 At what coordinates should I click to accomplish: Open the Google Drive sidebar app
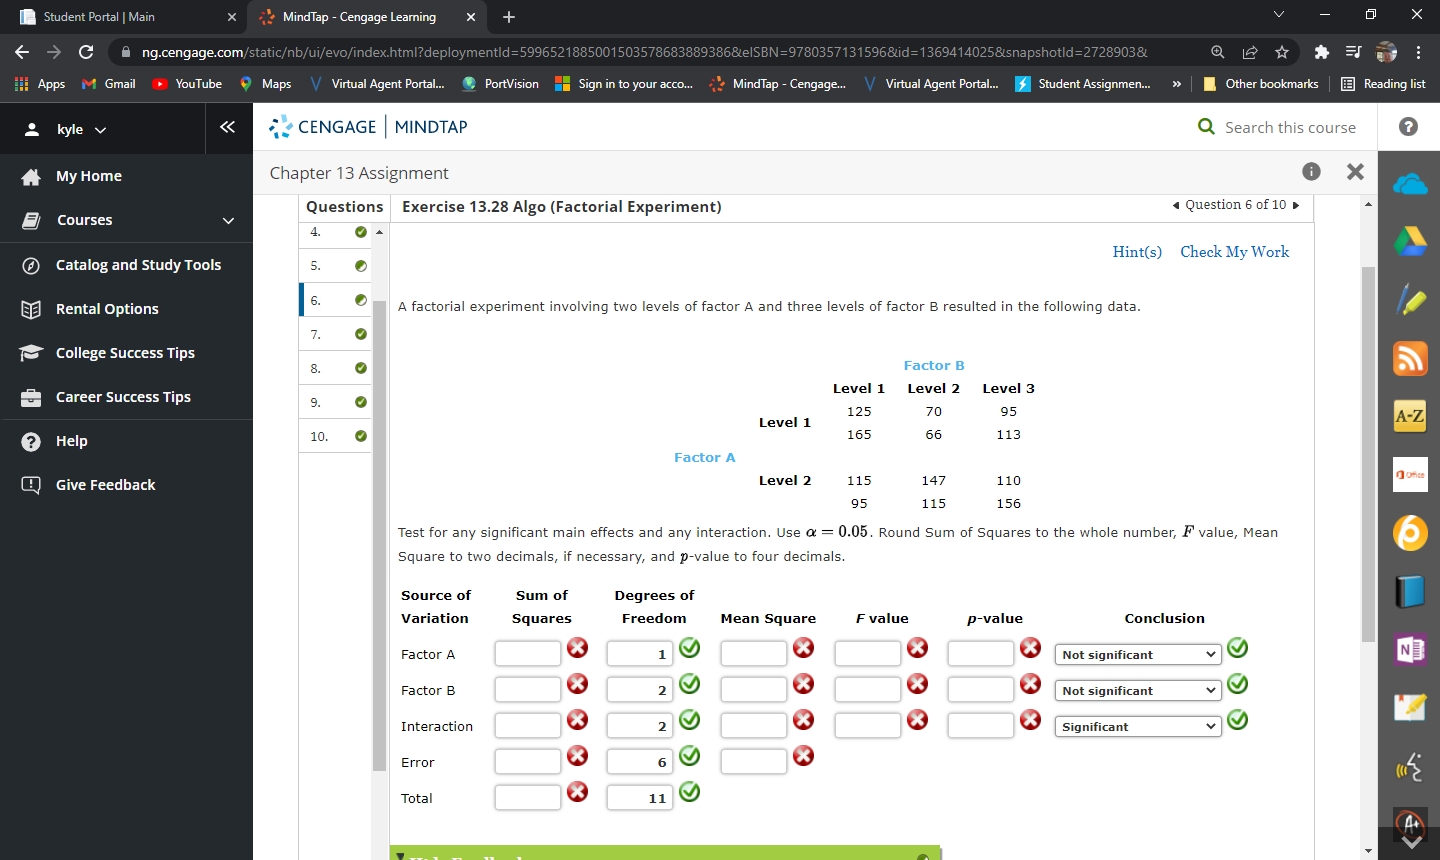click(x=1410, y=240)
